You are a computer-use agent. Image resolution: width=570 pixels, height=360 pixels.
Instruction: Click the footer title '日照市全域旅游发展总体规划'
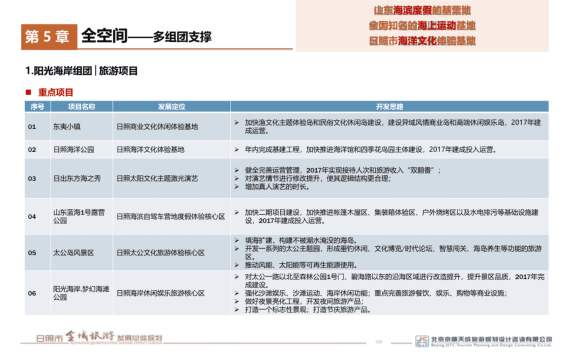coord(99,337)
